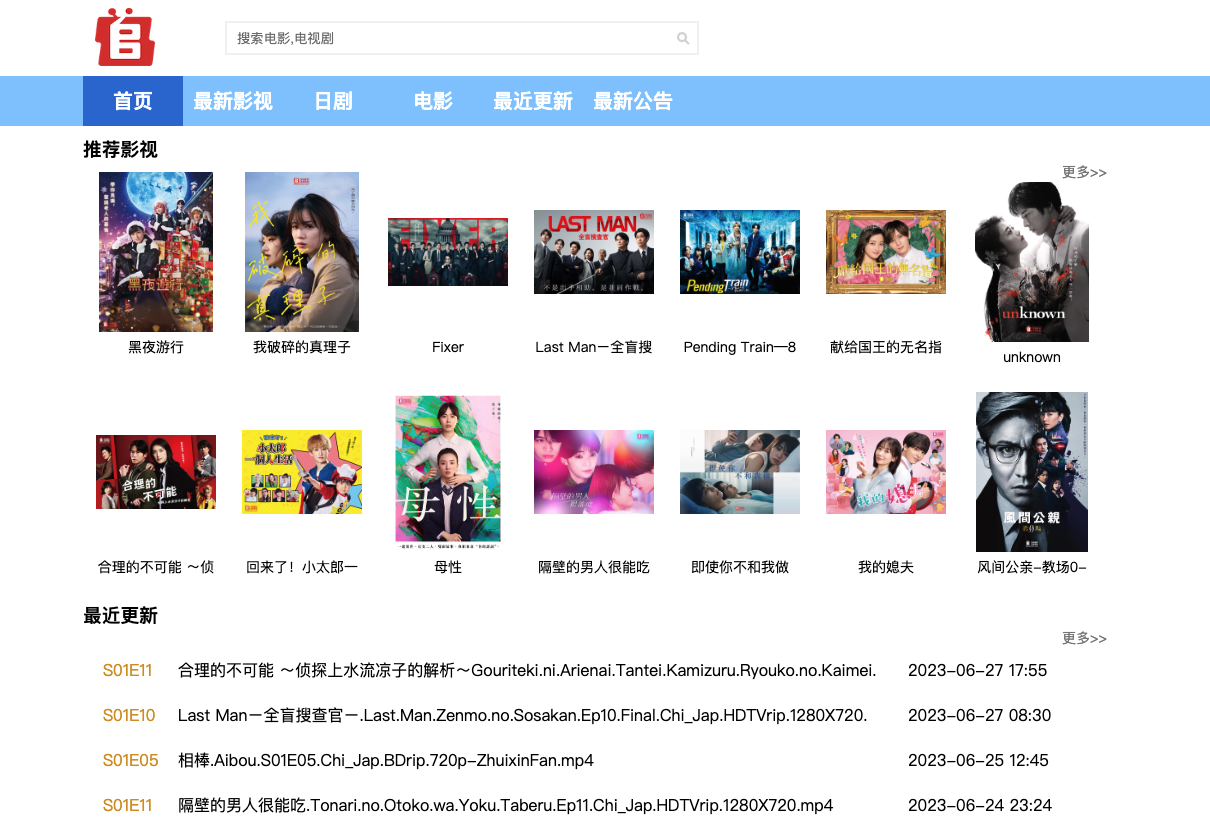Image resolution: width=1210 pixels, height=826 pixels.
Task: Click the 2023-06-27 17:55 timestamp
Action: [x=978, y=670]
